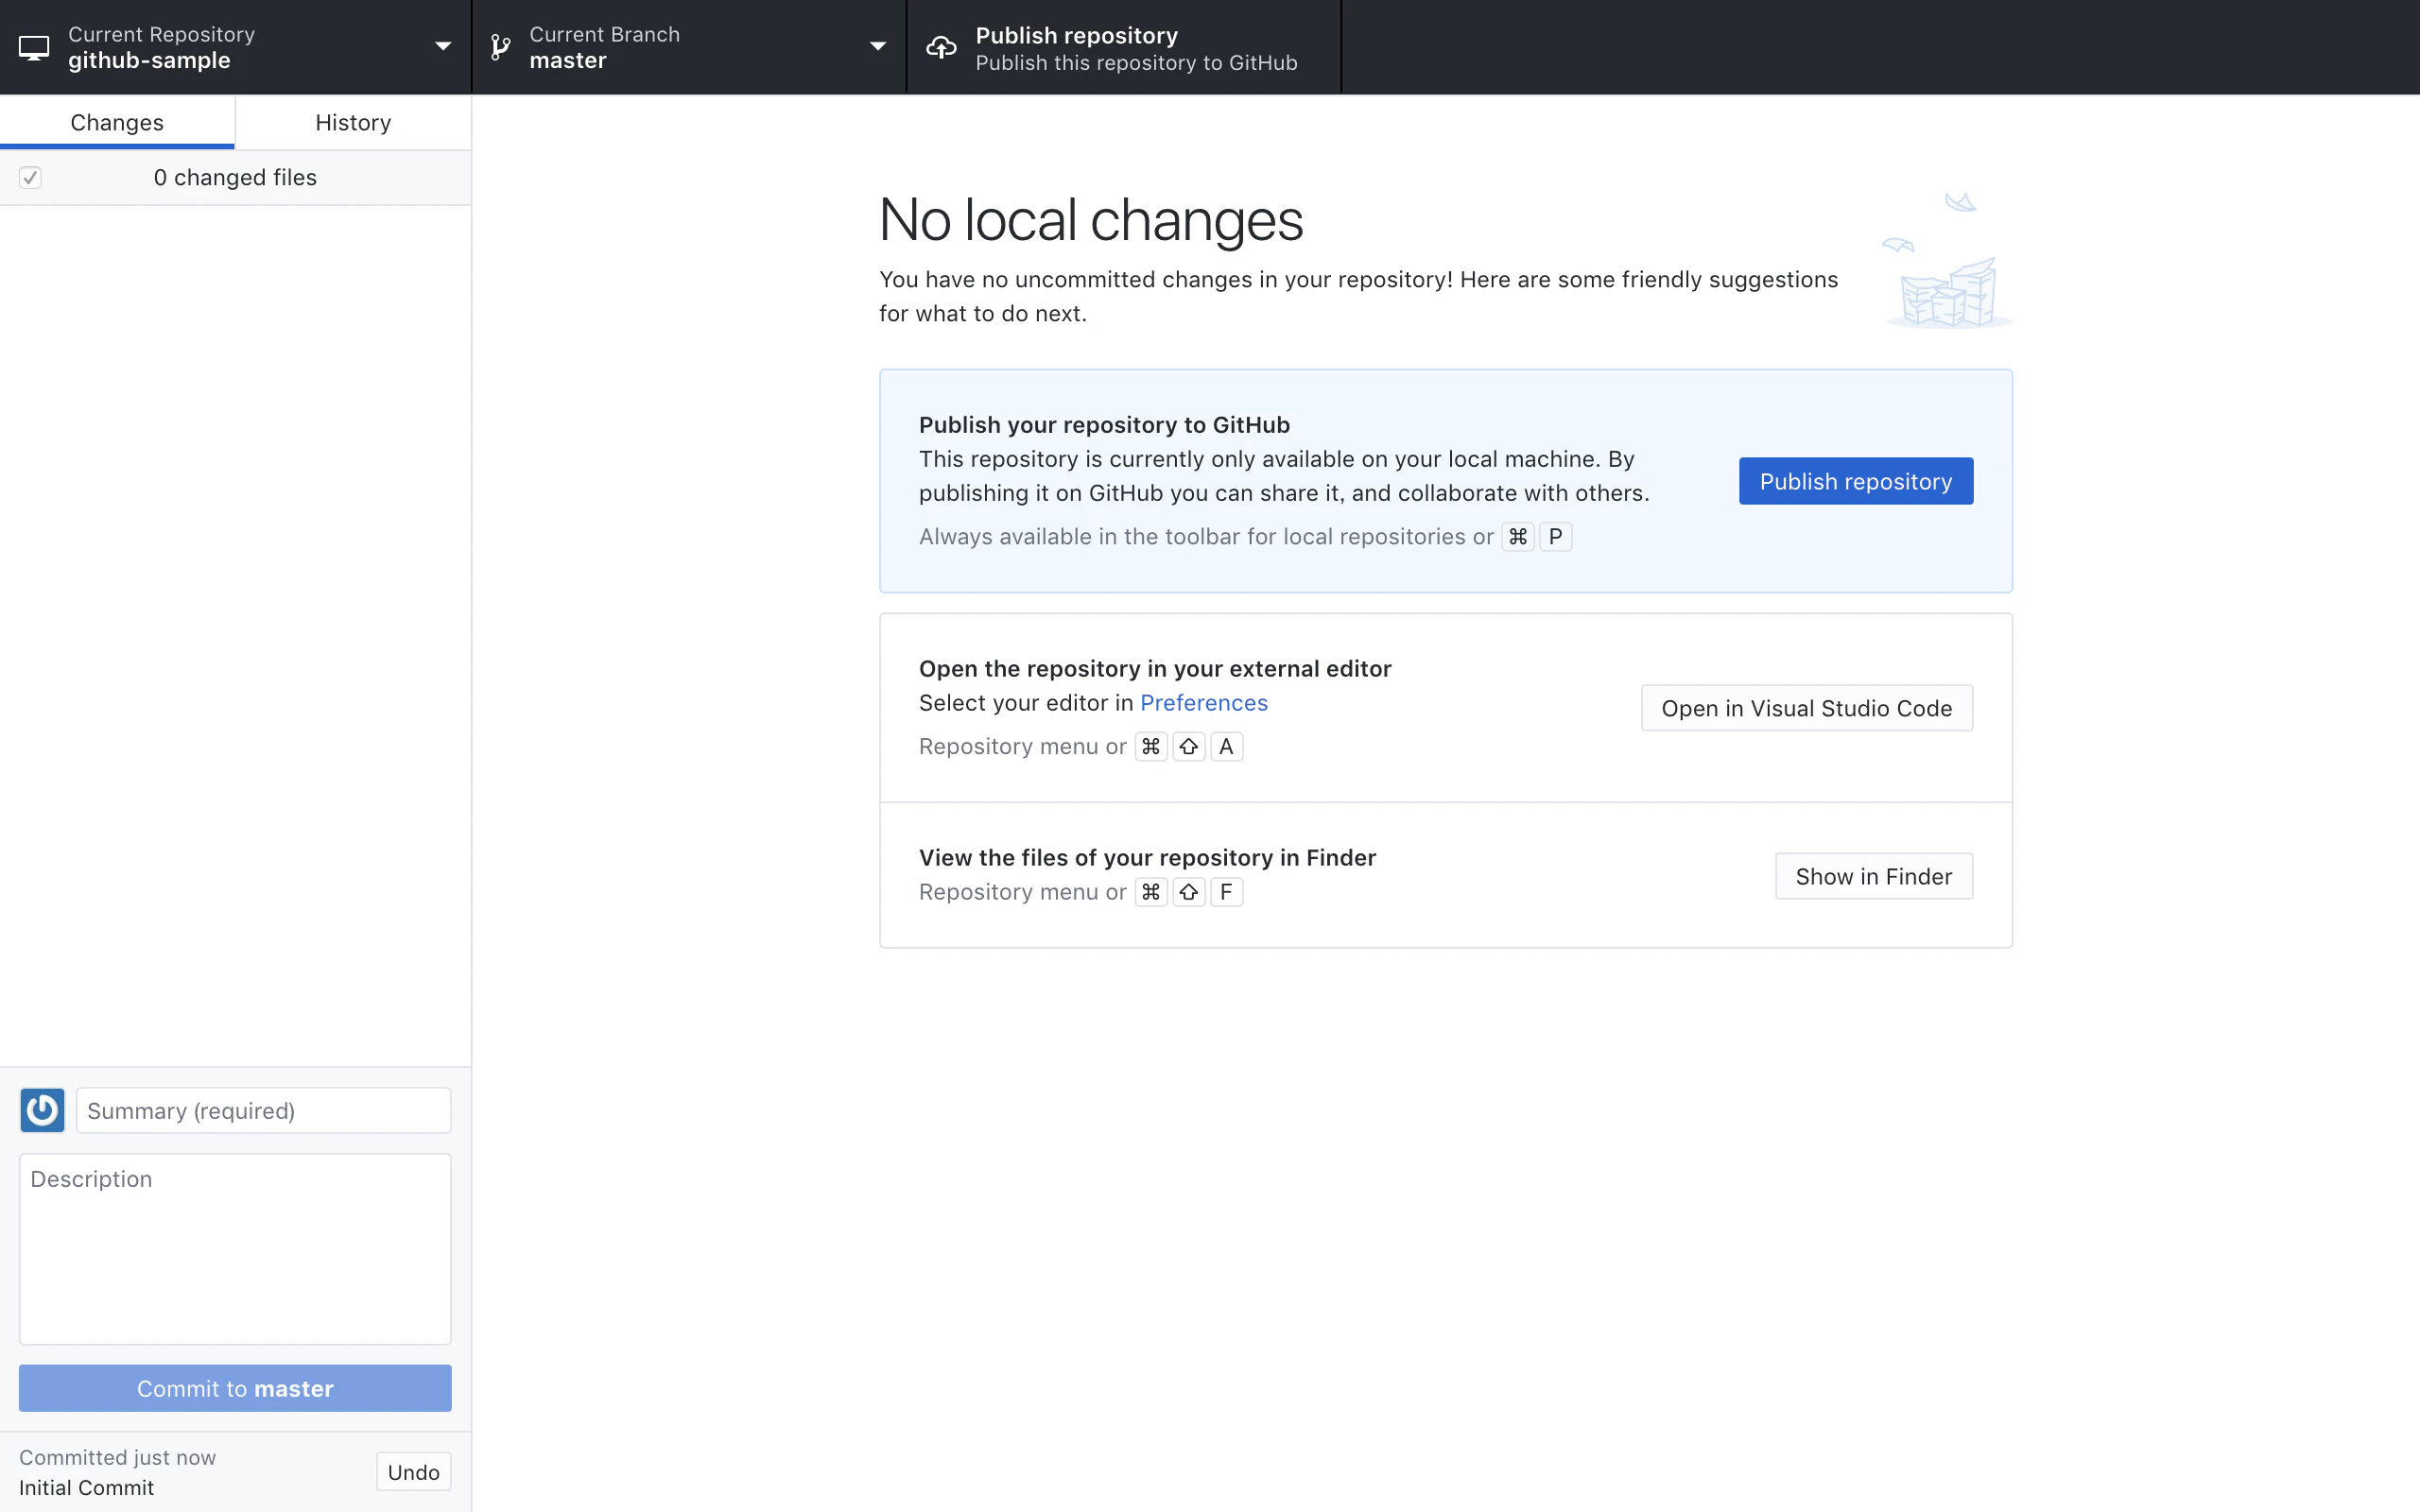
Task: Toggle the select-all changed files checkbox
Action: coord(30,177)
